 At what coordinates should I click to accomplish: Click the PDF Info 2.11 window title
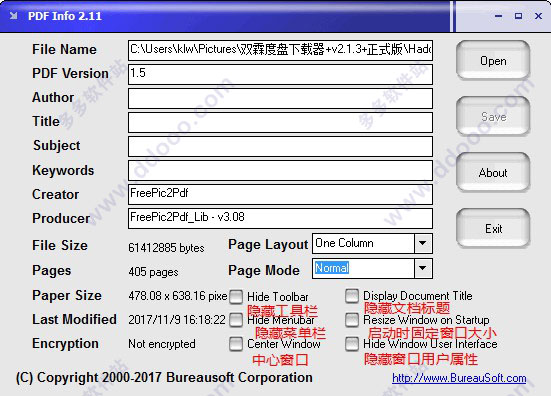point(65,16)
